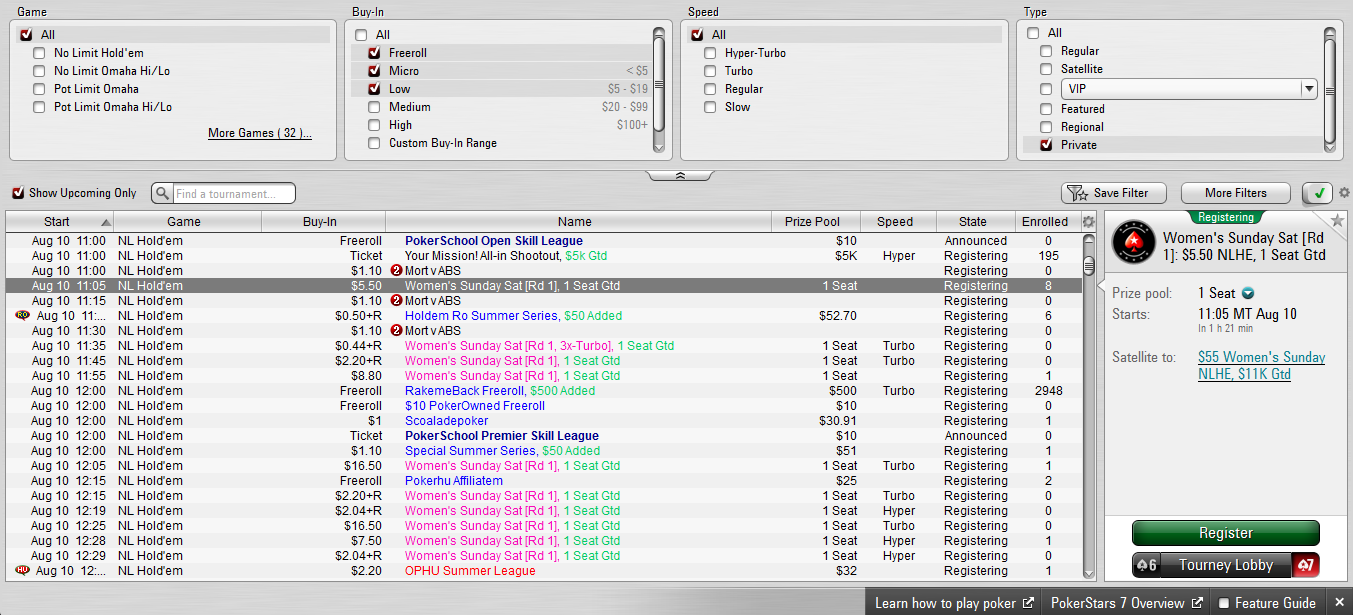Mark tournament as favorite with star icon
This screenshot has height=615, width=1353.
[x=1337, y=220]
